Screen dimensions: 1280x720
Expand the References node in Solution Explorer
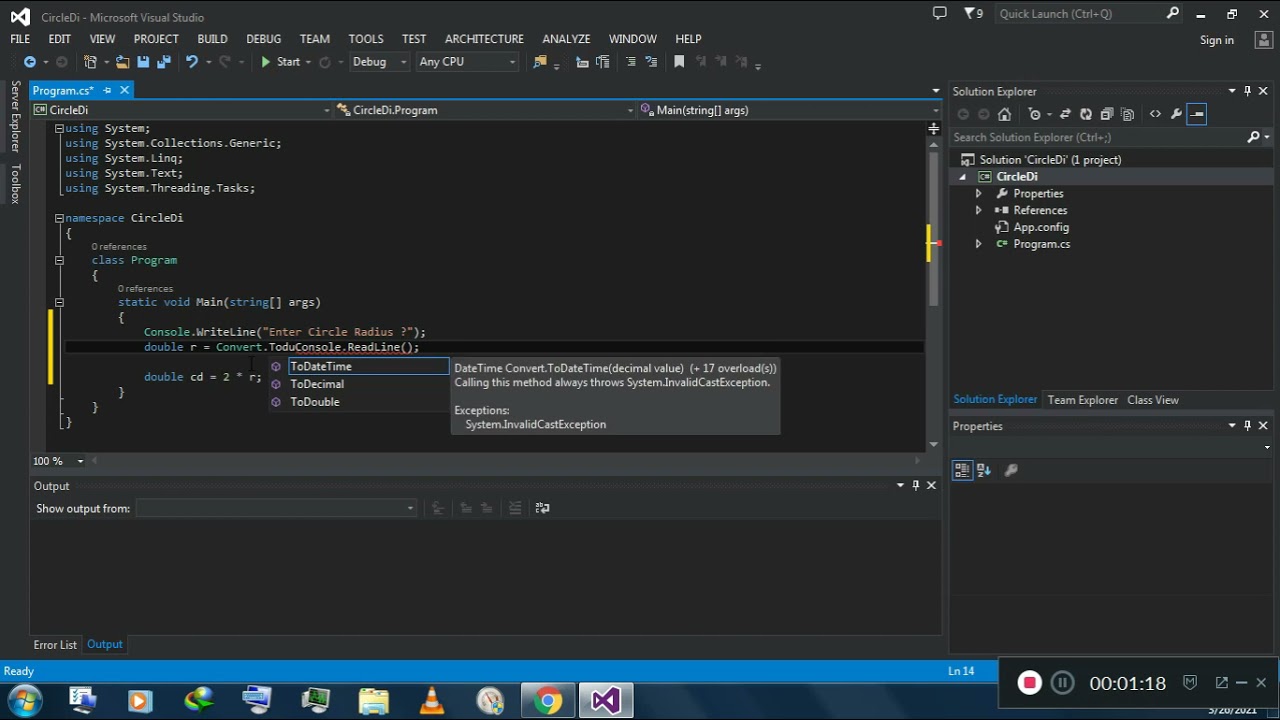978,210
